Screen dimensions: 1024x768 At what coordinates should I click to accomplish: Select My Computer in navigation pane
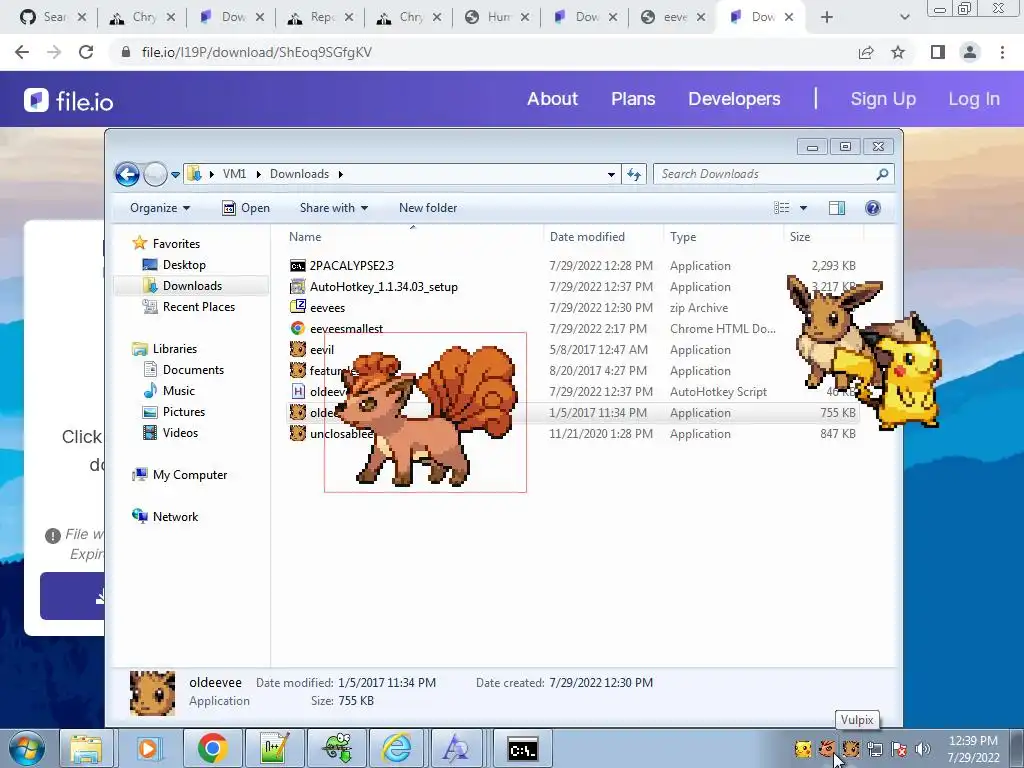180,475
